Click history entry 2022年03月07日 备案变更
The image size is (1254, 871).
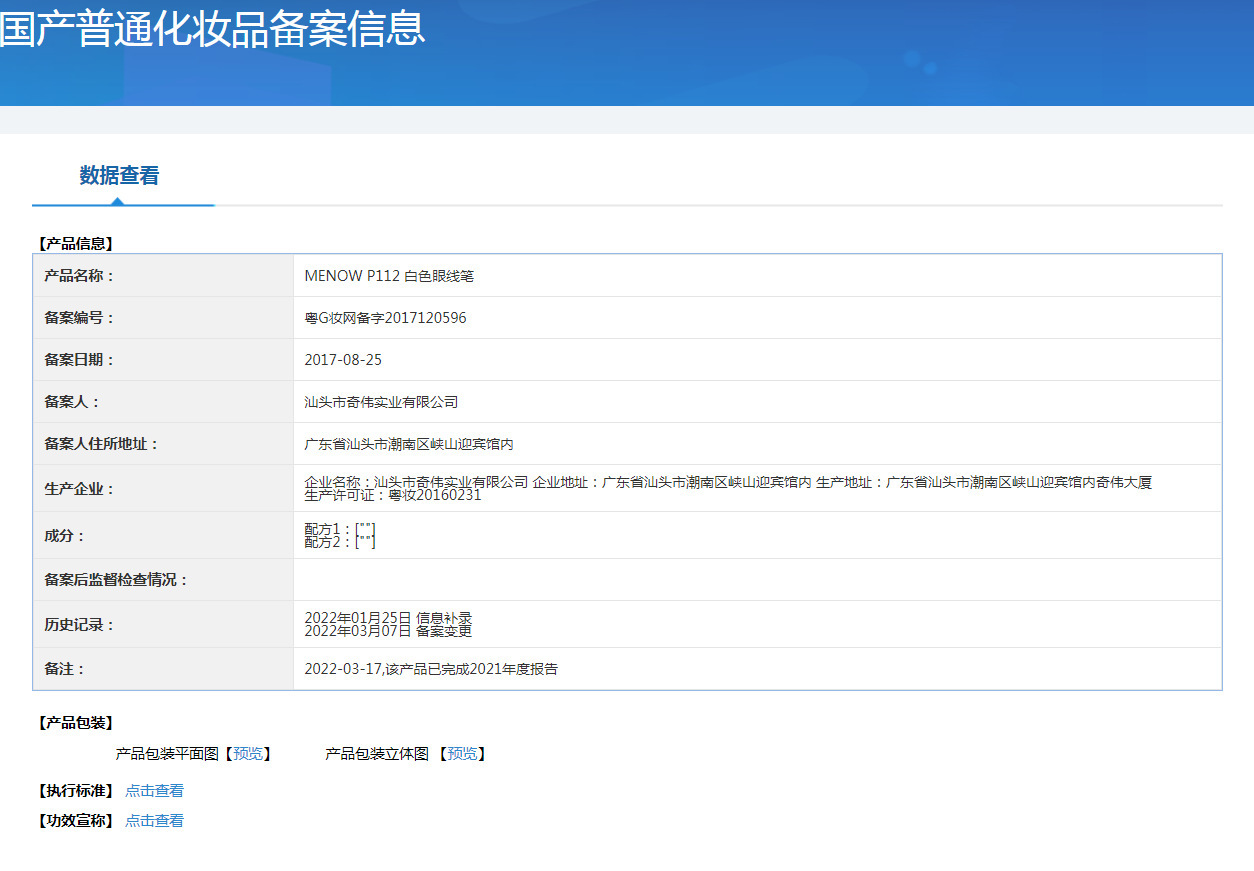tap(388, 631)
